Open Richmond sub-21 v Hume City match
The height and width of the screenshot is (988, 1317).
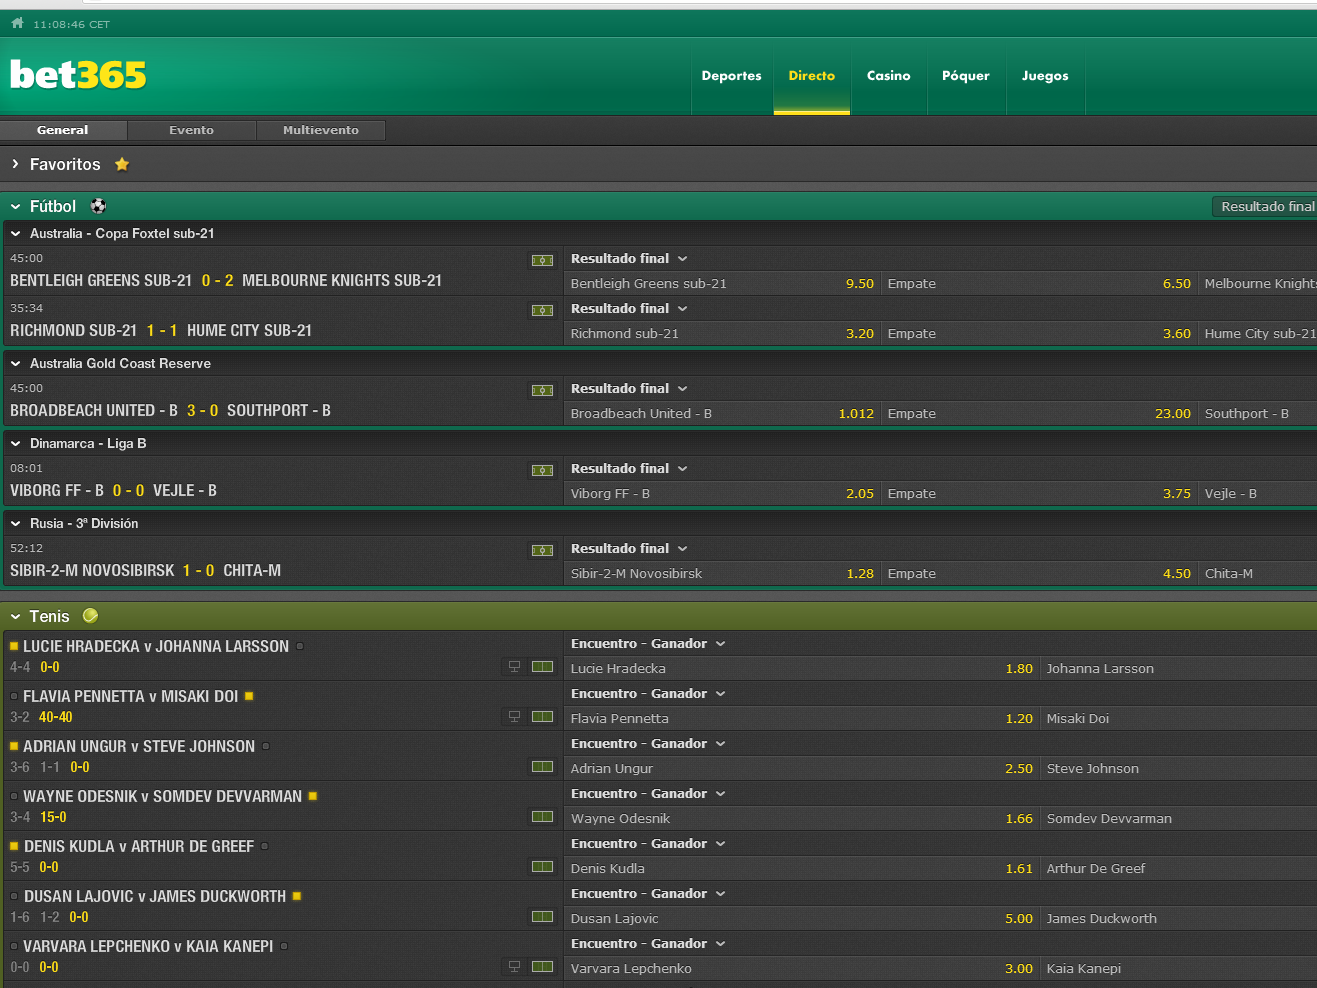point(161,330)
